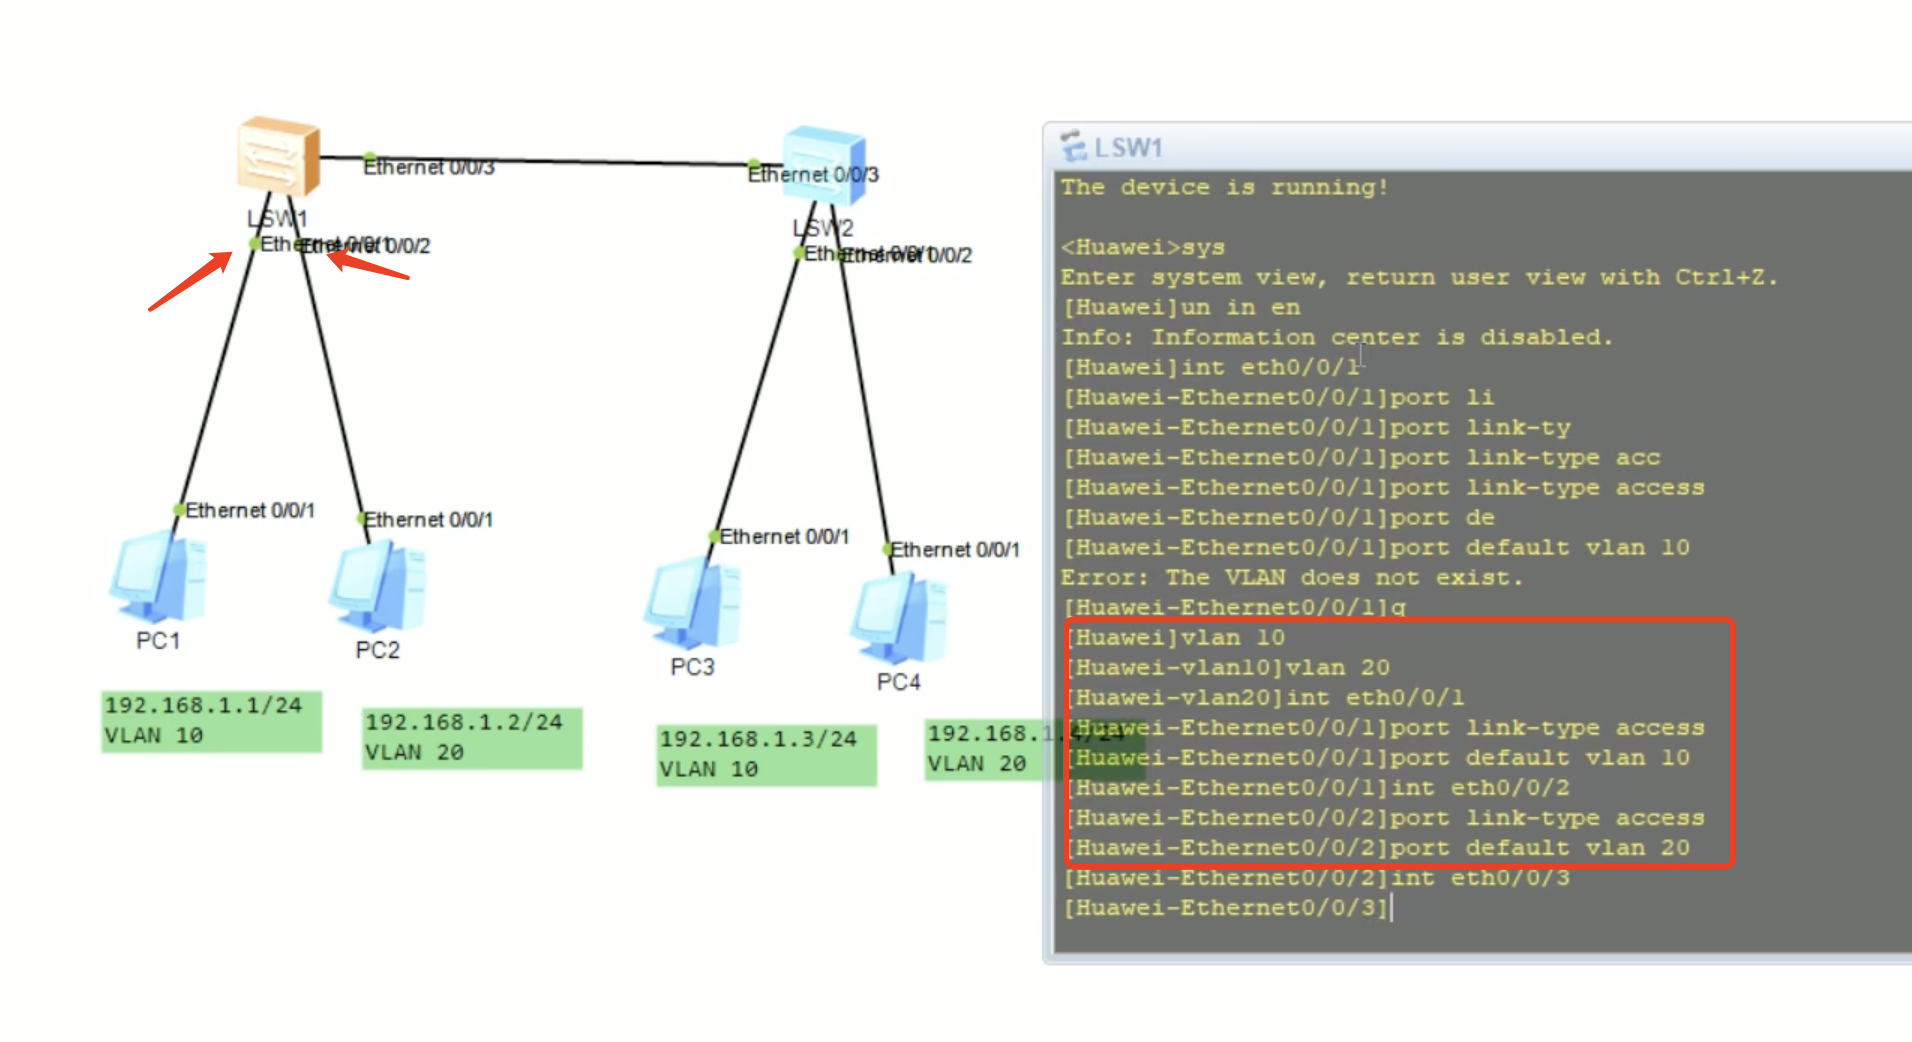Screen dimensions: 1912x1042
Task: Select the PC3 computer icon
Action: [694, 604]
